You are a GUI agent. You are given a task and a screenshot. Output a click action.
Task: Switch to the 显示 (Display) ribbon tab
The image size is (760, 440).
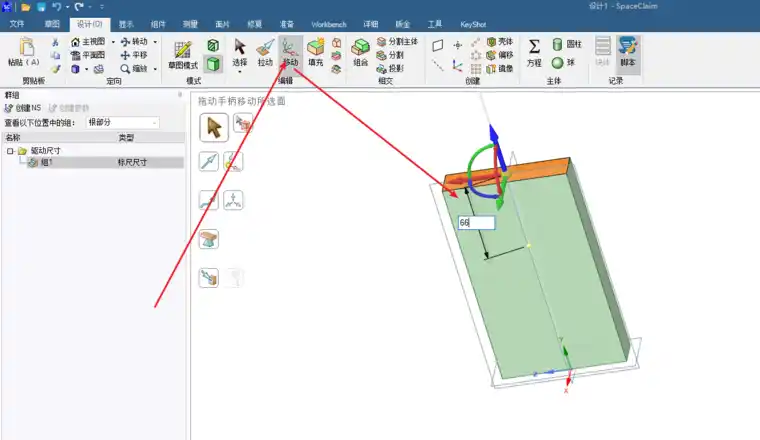(x=126, y=22)
